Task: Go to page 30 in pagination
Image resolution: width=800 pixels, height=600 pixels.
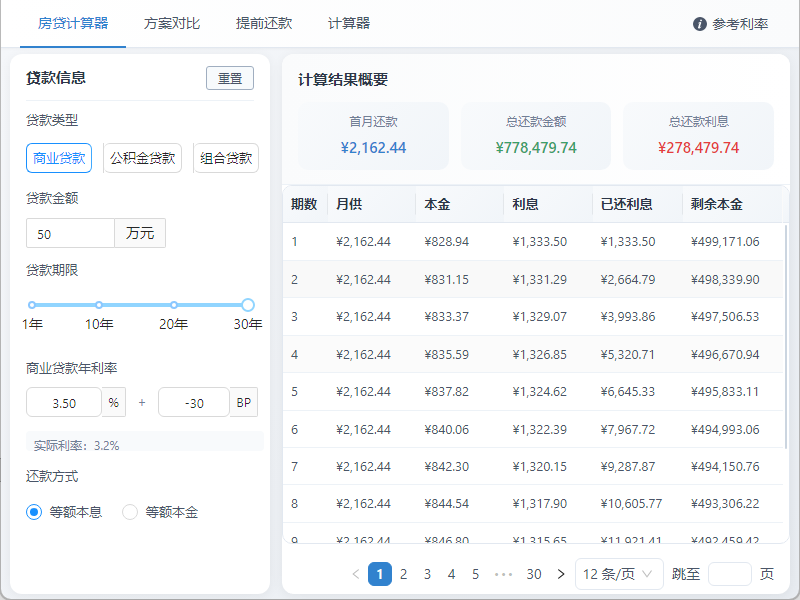Action: click(x=534, y=574)
